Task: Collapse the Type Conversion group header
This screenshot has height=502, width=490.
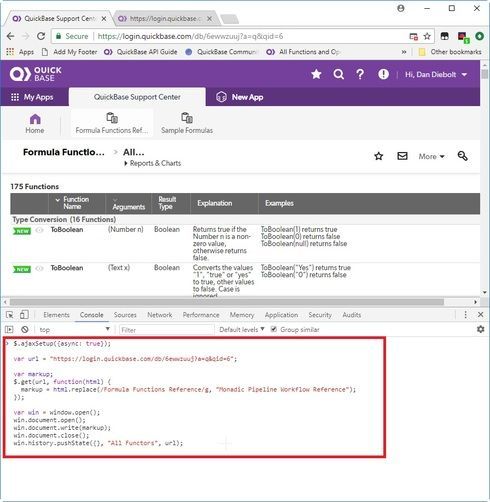Action: tap(64, 219)
